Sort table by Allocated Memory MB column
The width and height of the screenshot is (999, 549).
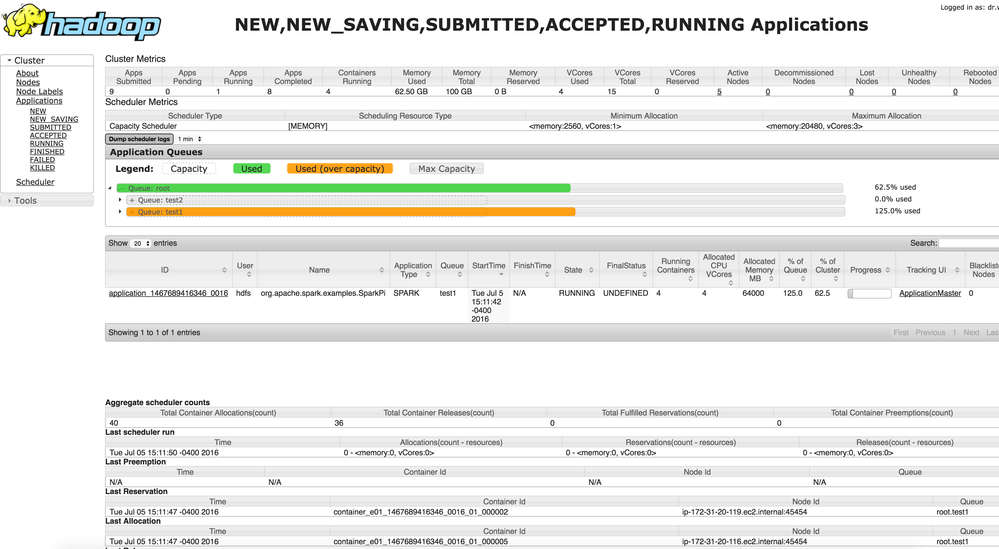coord(759,270)
